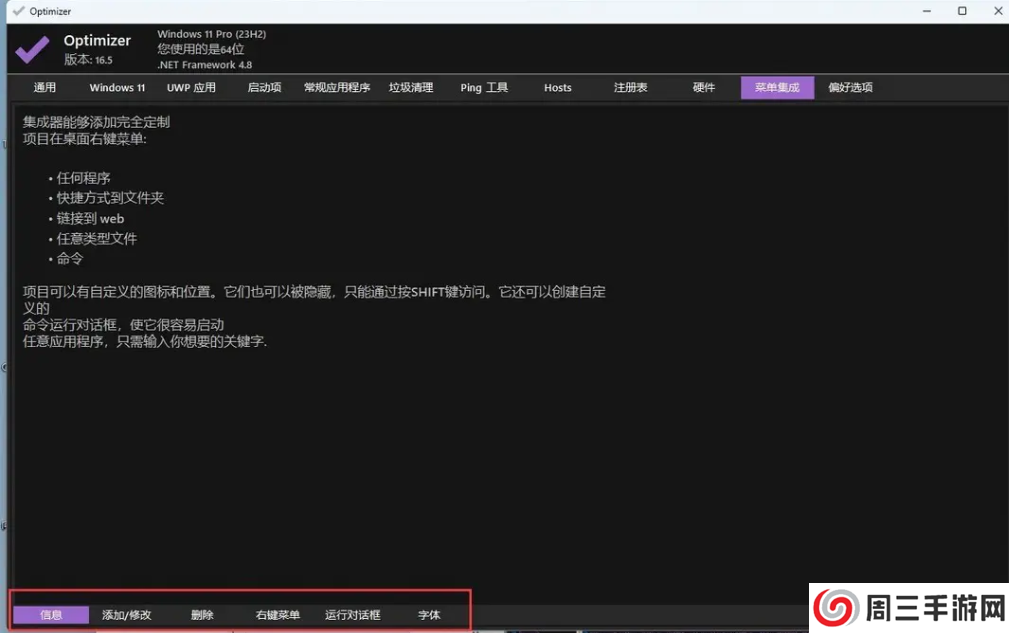This screenshot has height=633, width=1009.
Task: Go to the 启动项 tab
Action: click(264, 88)
